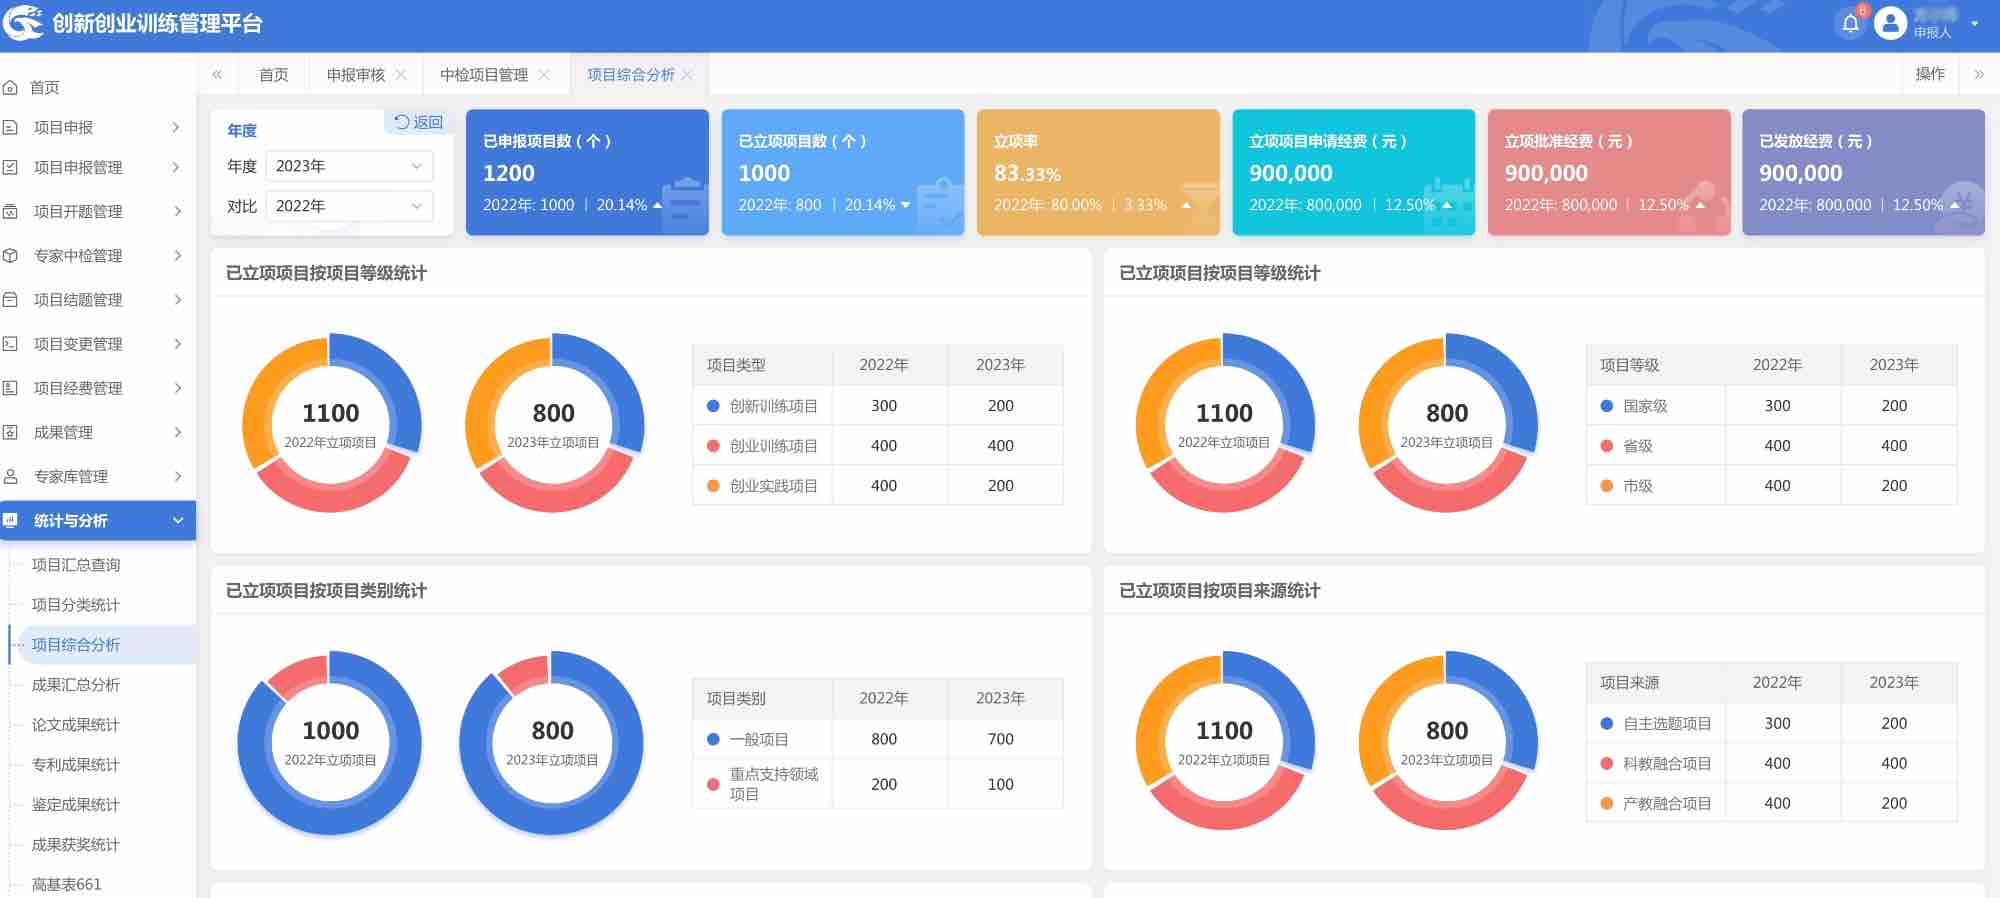Click the user avatar icon

tap(1889, 23)
